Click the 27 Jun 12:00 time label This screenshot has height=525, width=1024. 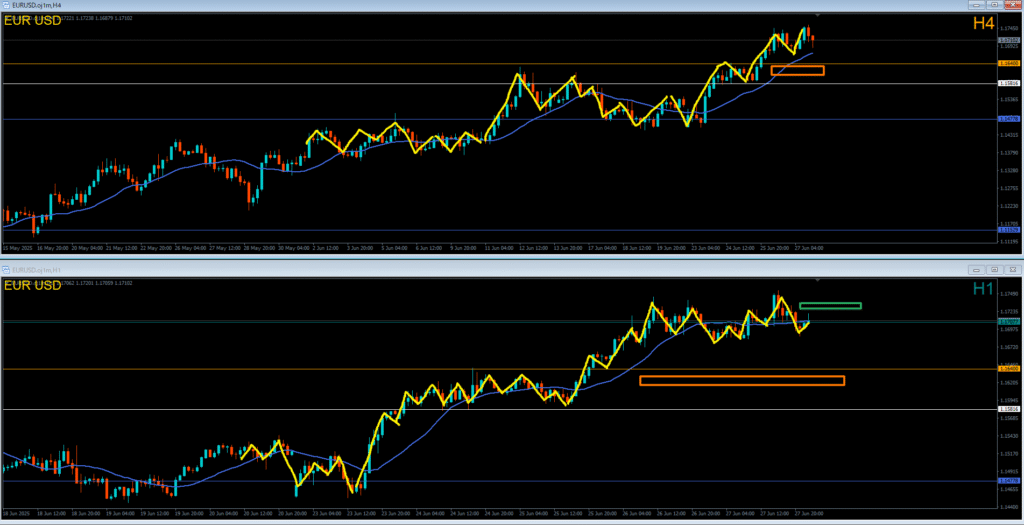click(774, 514)
